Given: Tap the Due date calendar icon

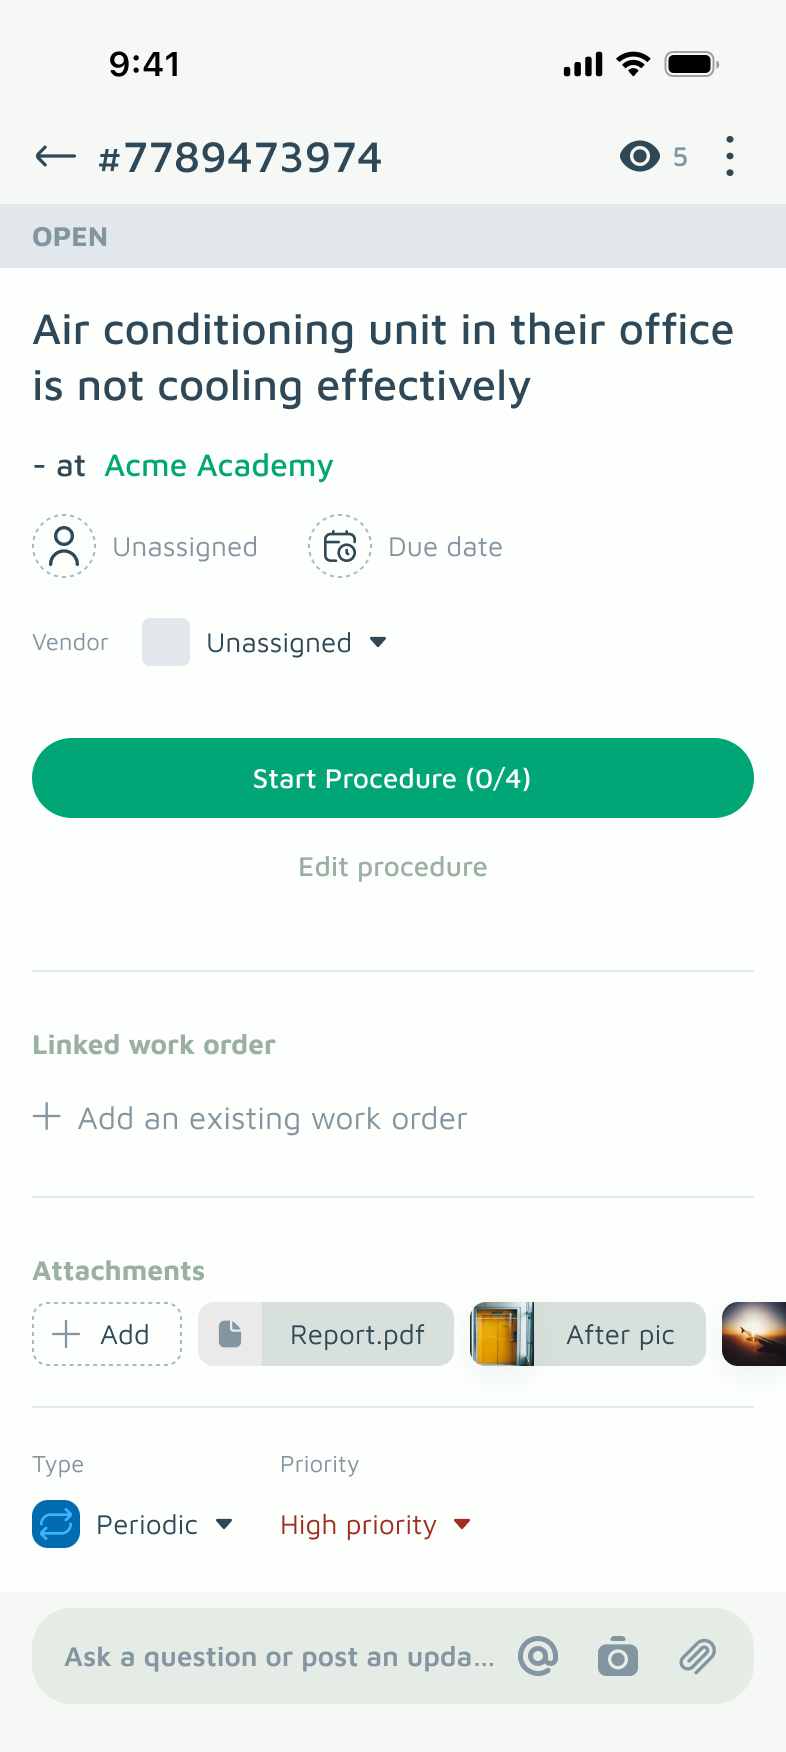Looking at the screenshot, I should point(340,546).
